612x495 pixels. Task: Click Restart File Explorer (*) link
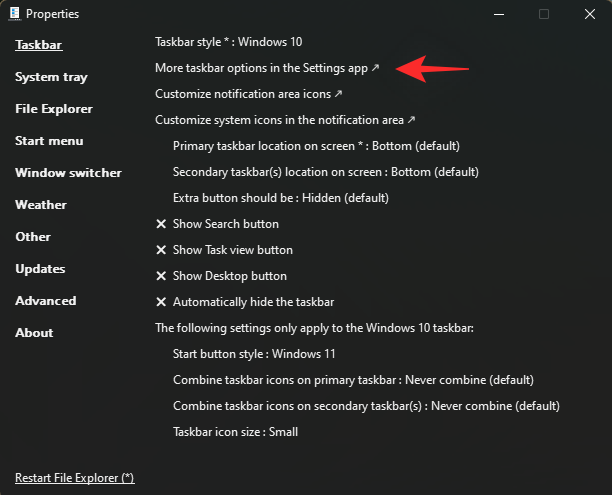point(75,478)
